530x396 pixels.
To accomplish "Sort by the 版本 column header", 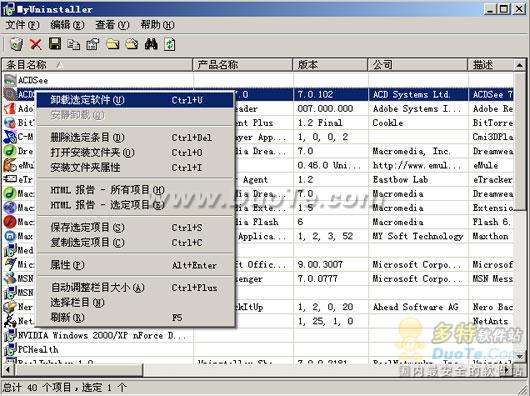I will [330, 65].
